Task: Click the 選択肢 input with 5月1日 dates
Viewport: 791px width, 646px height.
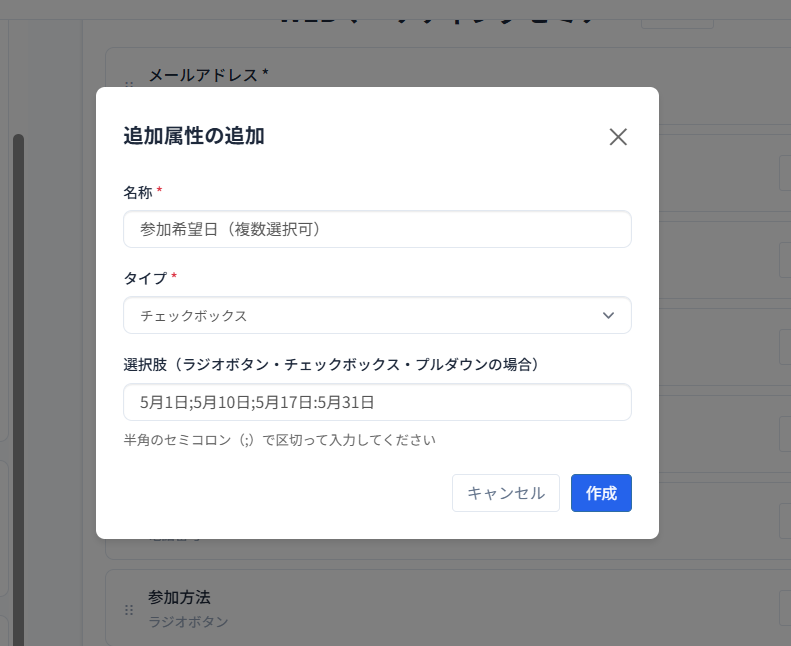Action: click(x=377, y=402)
